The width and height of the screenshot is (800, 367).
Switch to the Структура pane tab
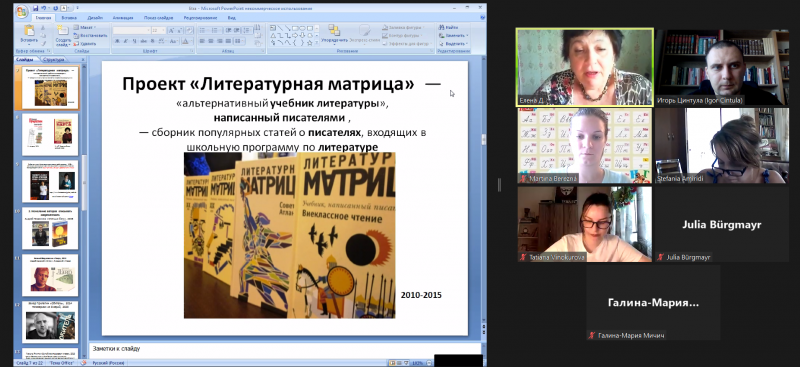tap(54, 60)
